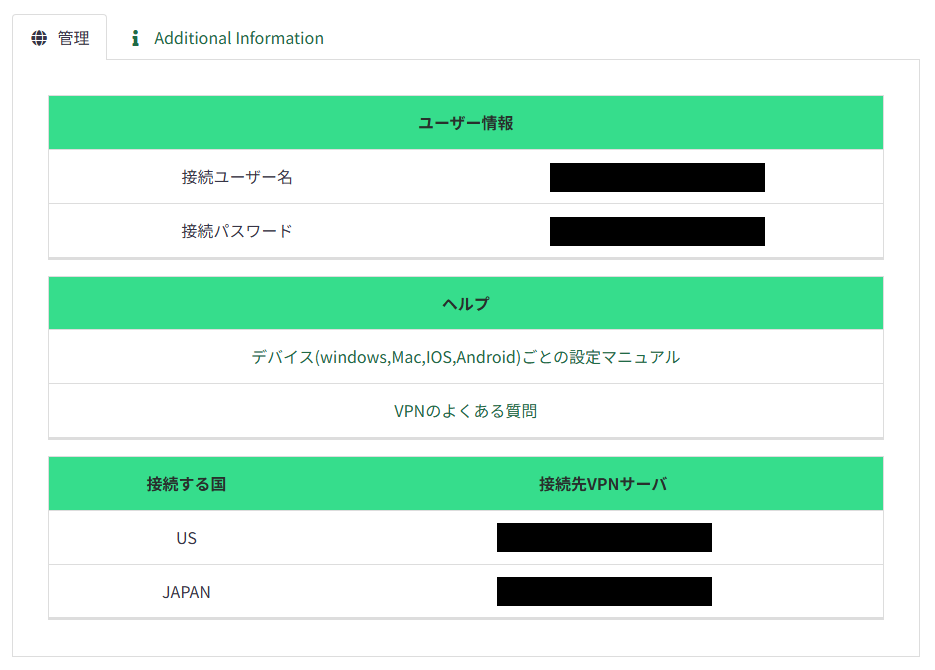Click the word Android in the manual link

click(x=488, y=357)
